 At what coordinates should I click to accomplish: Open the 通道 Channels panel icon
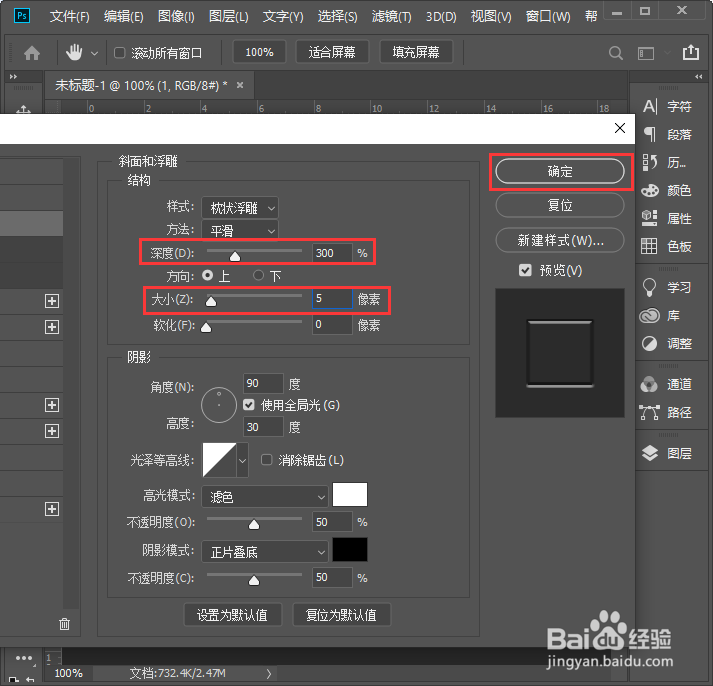coord(649,385)
